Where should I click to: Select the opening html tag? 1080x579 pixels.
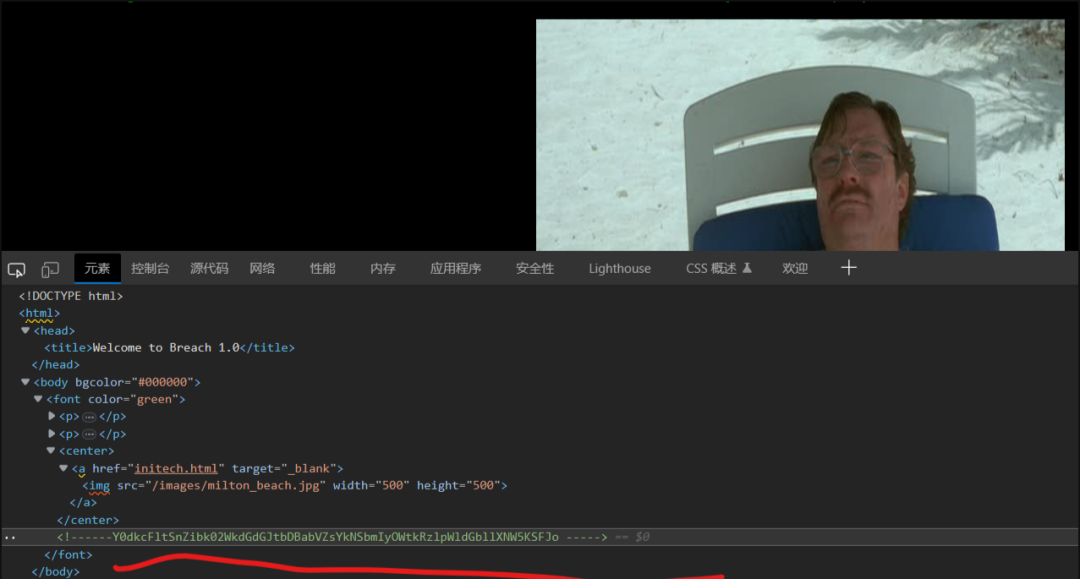click(x=39, y=313)
